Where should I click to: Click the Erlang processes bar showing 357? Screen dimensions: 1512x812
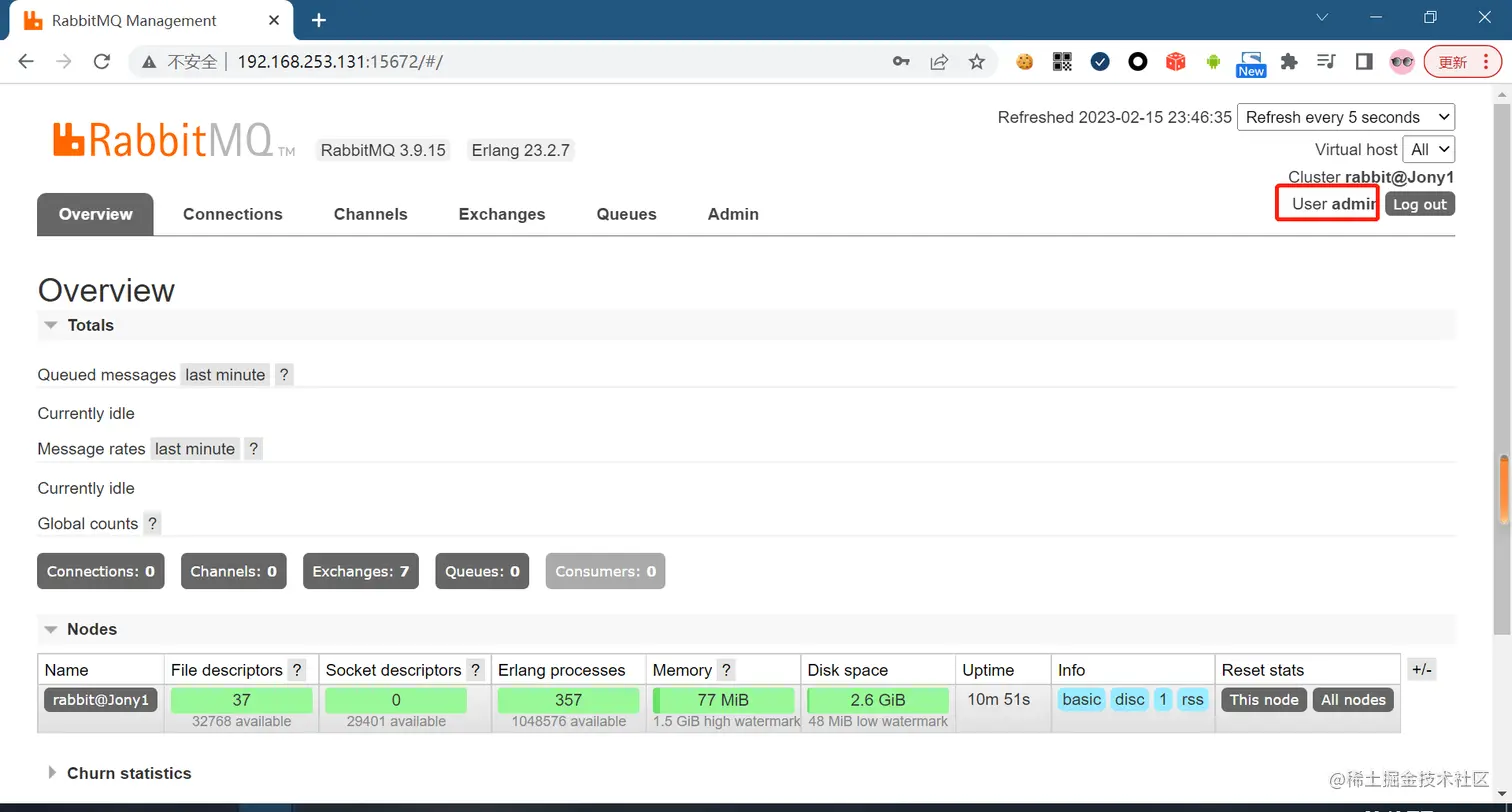tap(568, 700)
